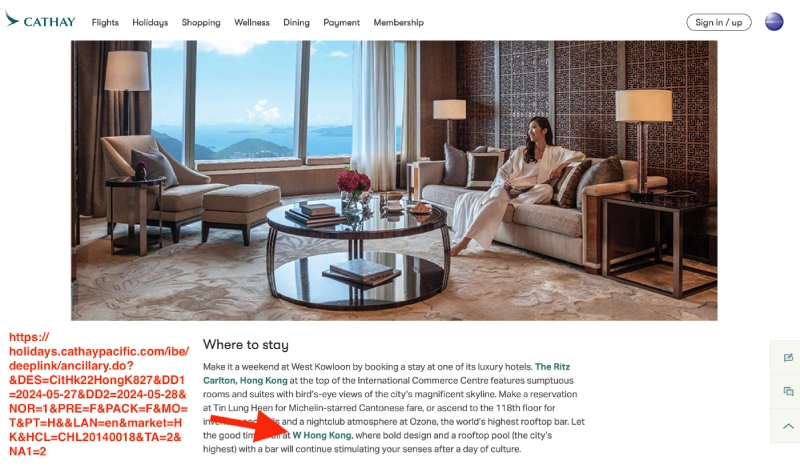The image size is (800, 469).
Task: Click the Tin Lung Heen paragraph text
Action: click(x=394, y=408)
